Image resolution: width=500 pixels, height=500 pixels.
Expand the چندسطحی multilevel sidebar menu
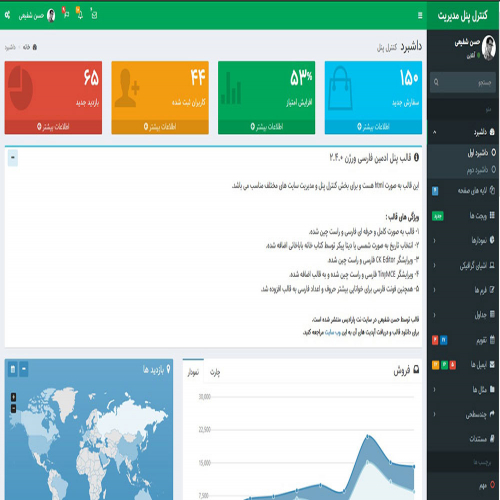464,414
